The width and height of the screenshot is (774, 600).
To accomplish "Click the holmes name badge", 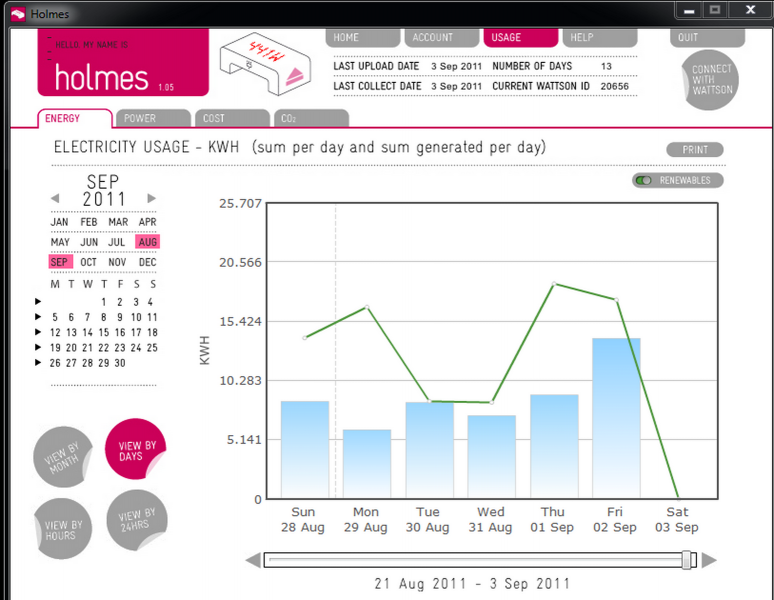I will pyautogui.click(x=123, y=62).
